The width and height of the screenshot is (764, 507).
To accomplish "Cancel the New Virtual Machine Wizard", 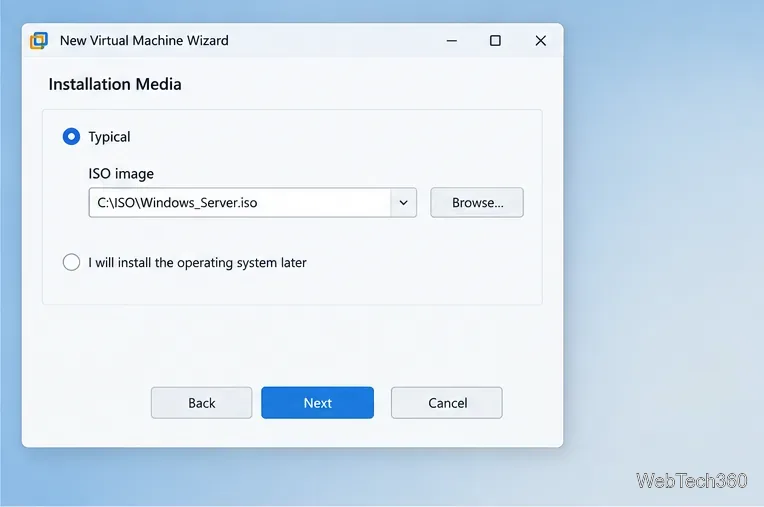I will click(x=447, y=403).
